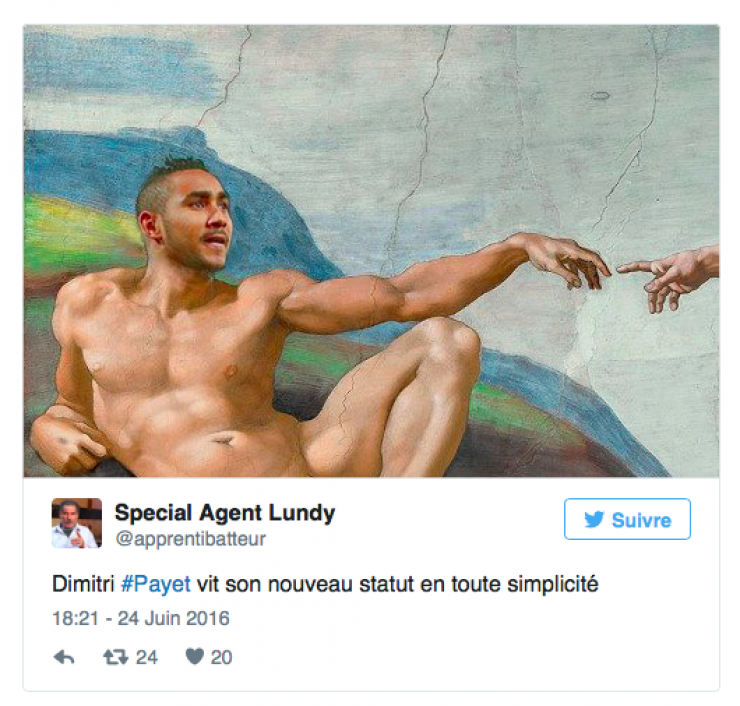Like the tweet with the heart icon
Screen dimensions: 740x706
tap(194, 656)
